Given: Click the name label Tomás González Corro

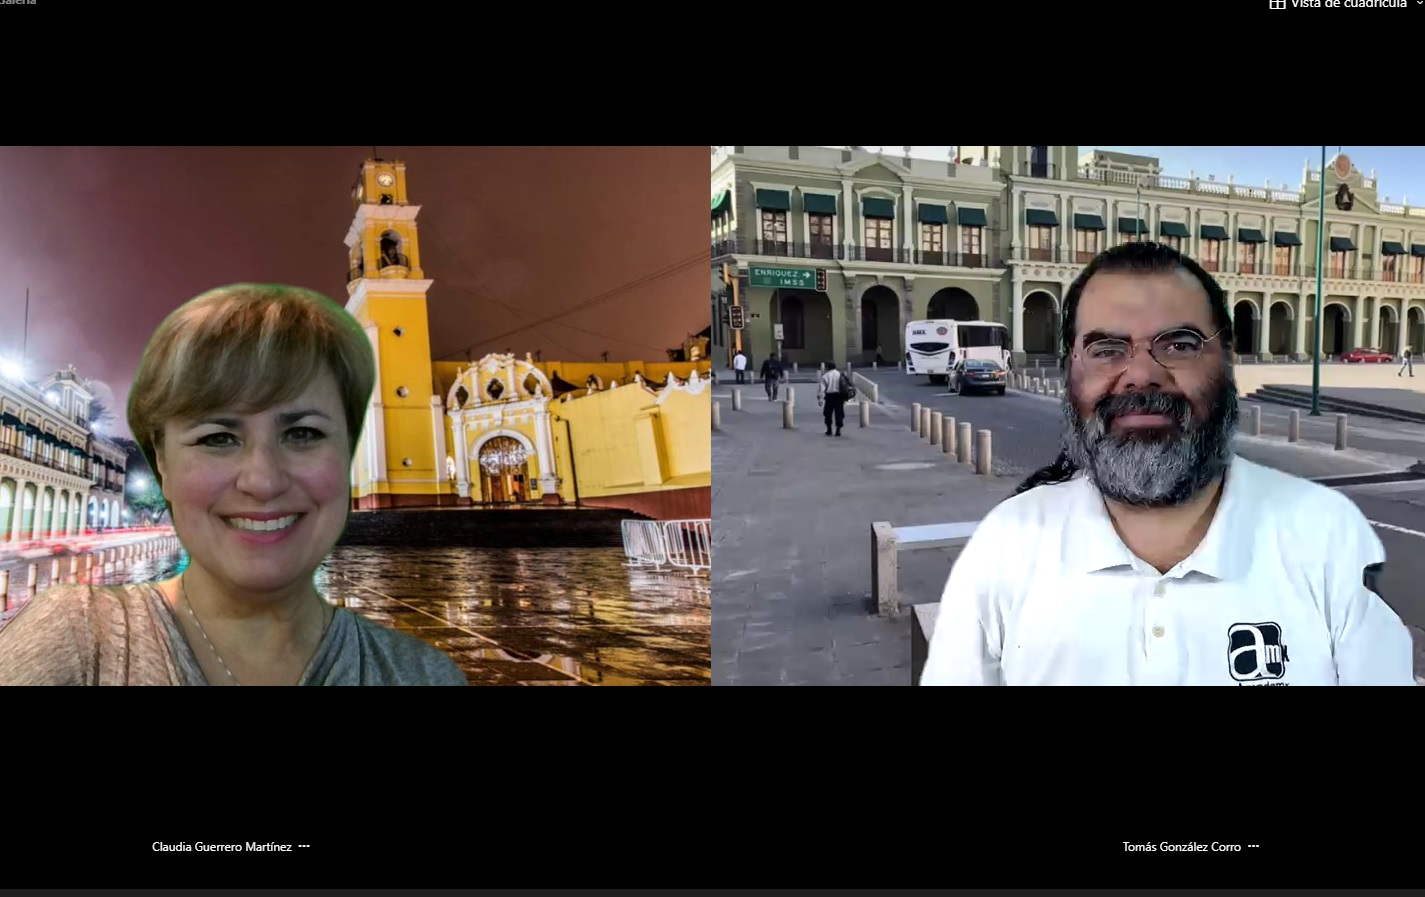Looking at the screenshot, I should tap(1181, 847).
